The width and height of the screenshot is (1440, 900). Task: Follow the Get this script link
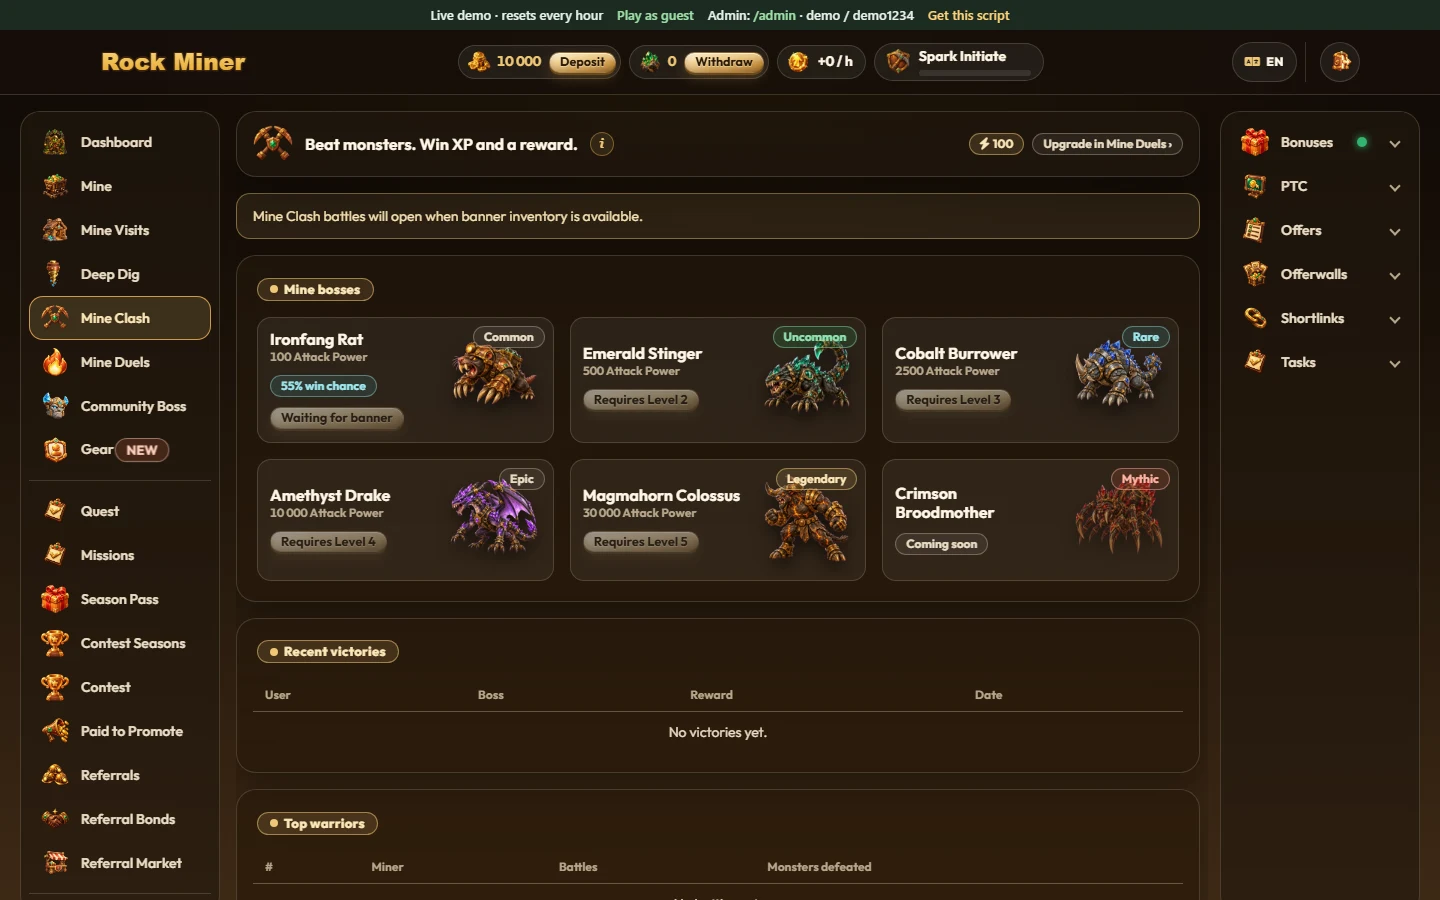(968, 15)
